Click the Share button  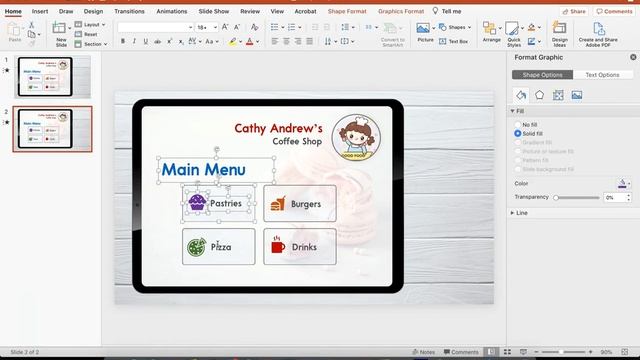point(574,11)
